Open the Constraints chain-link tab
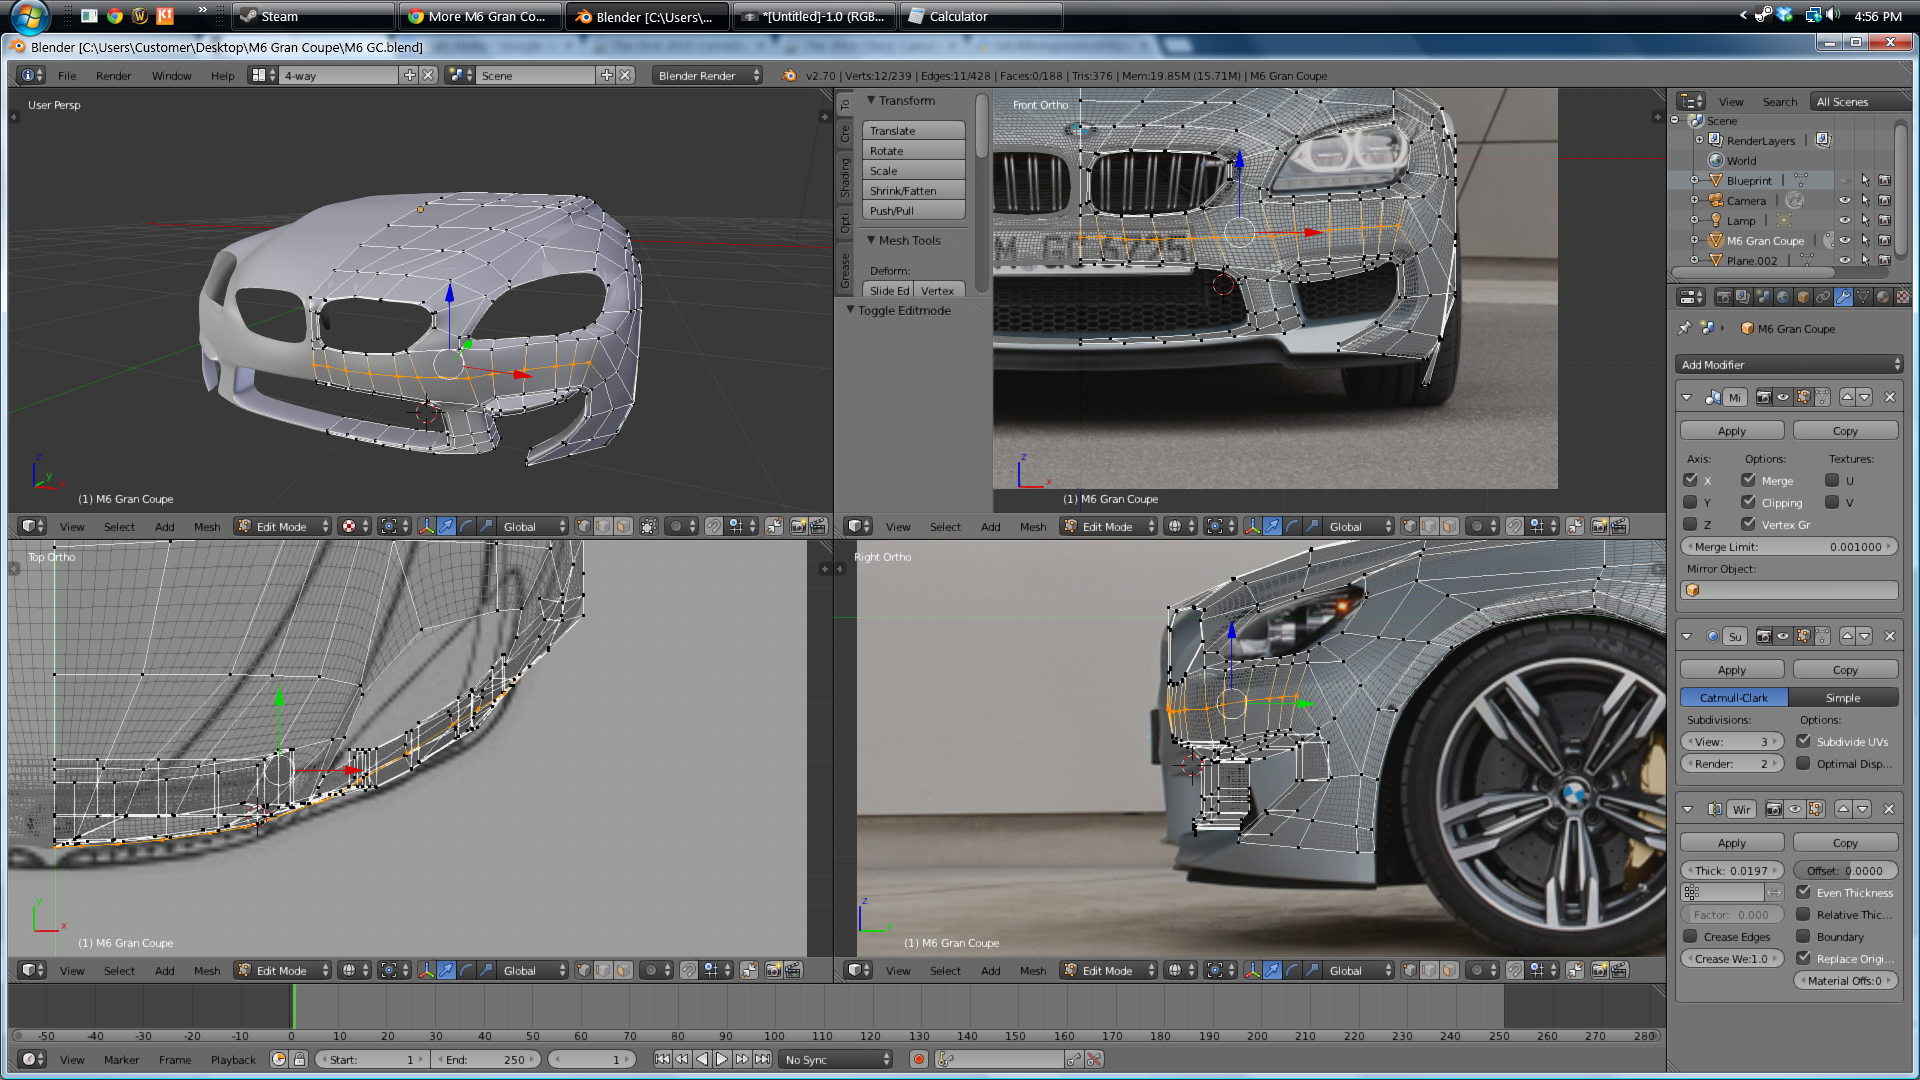1920x1080 pixels. (1823, 297)
